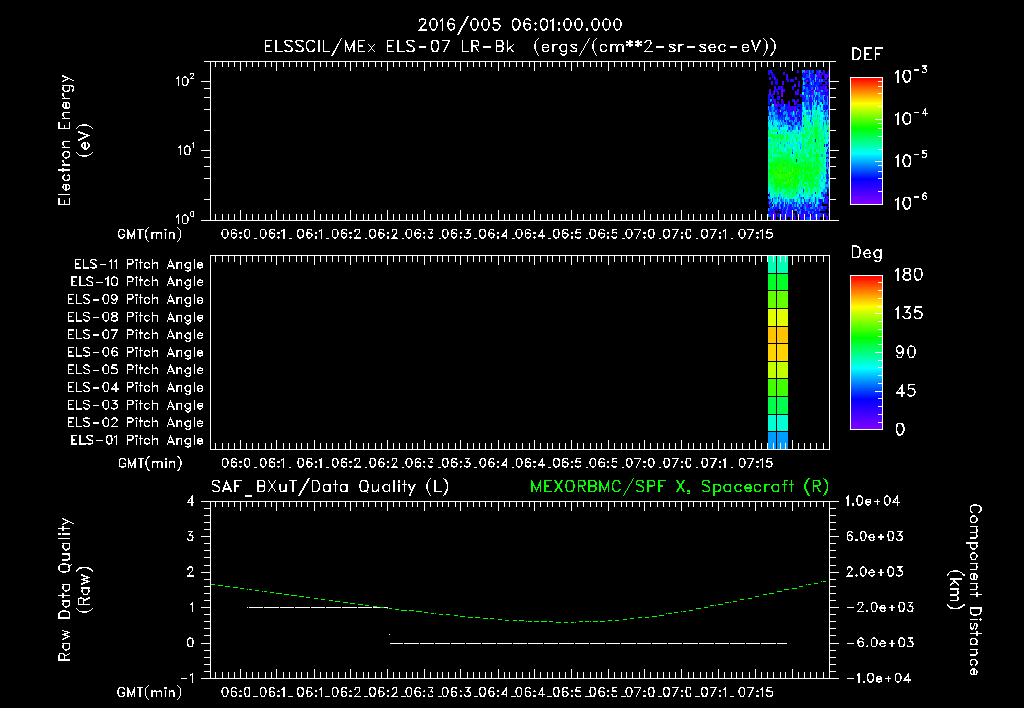
Task: Click the GMT(min) label under data quality panel
Action: [x=150, y=692]
